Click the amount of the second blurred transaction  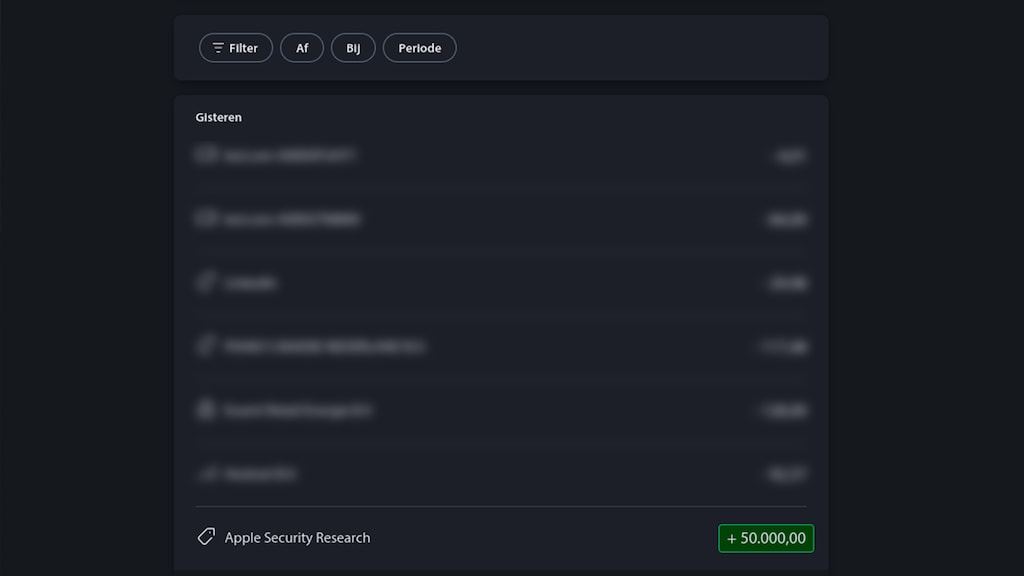click(787, 220)
